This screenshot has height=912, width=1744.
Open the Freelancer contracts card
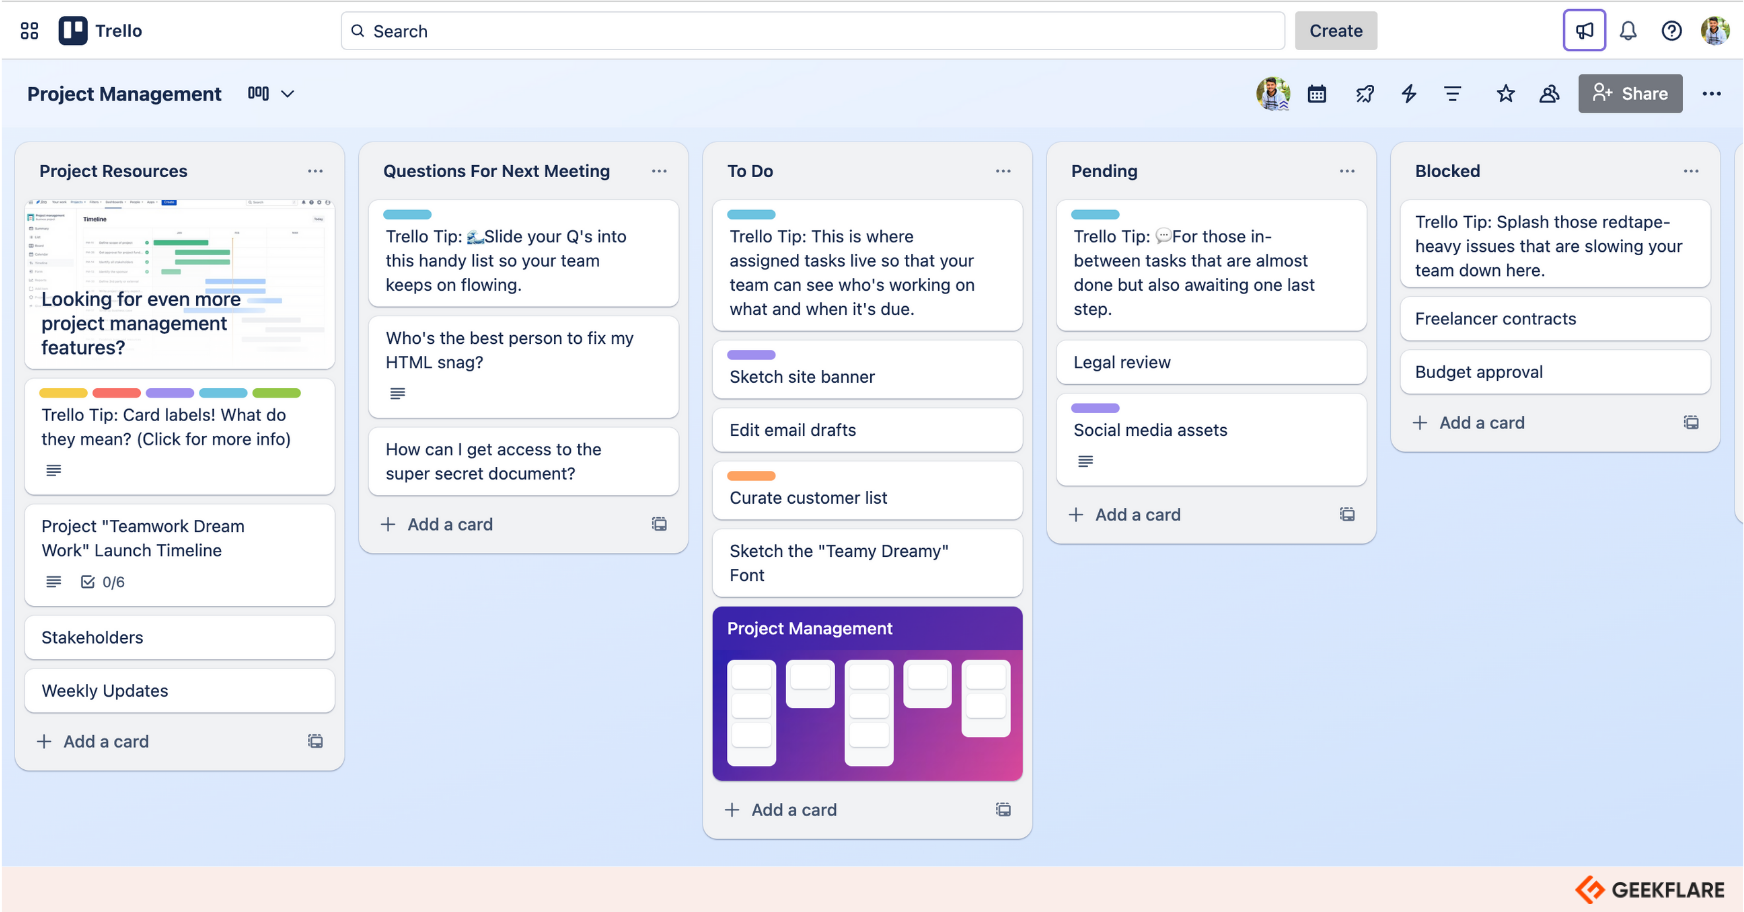pos(1556,319)
